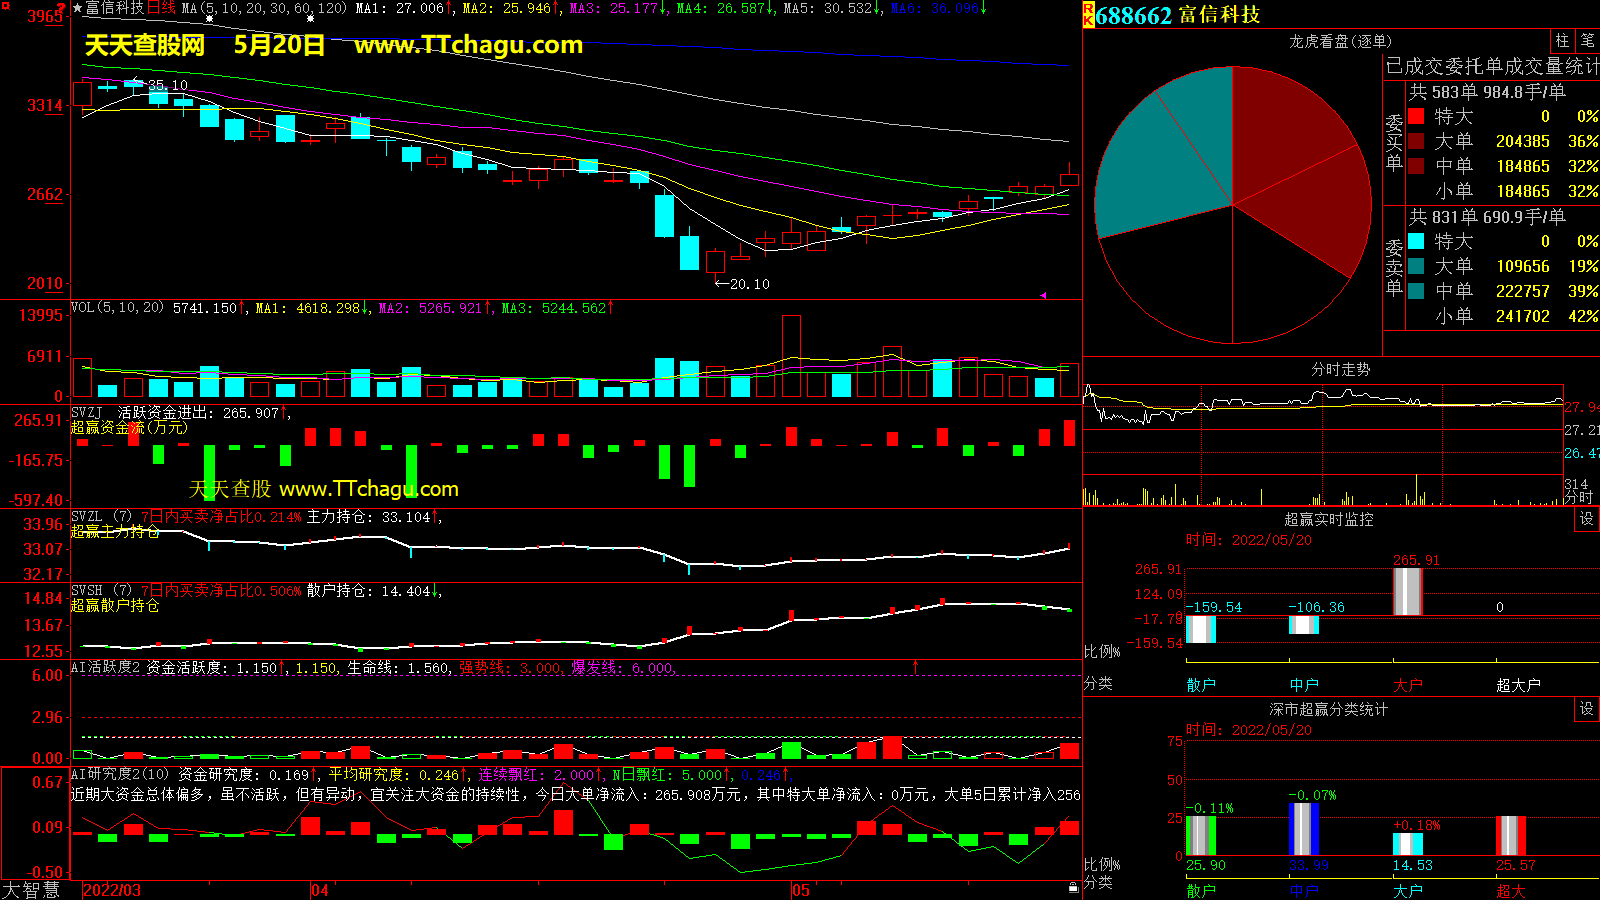Select the 大户 category in 超赢实时监控

coord(1407,685)
